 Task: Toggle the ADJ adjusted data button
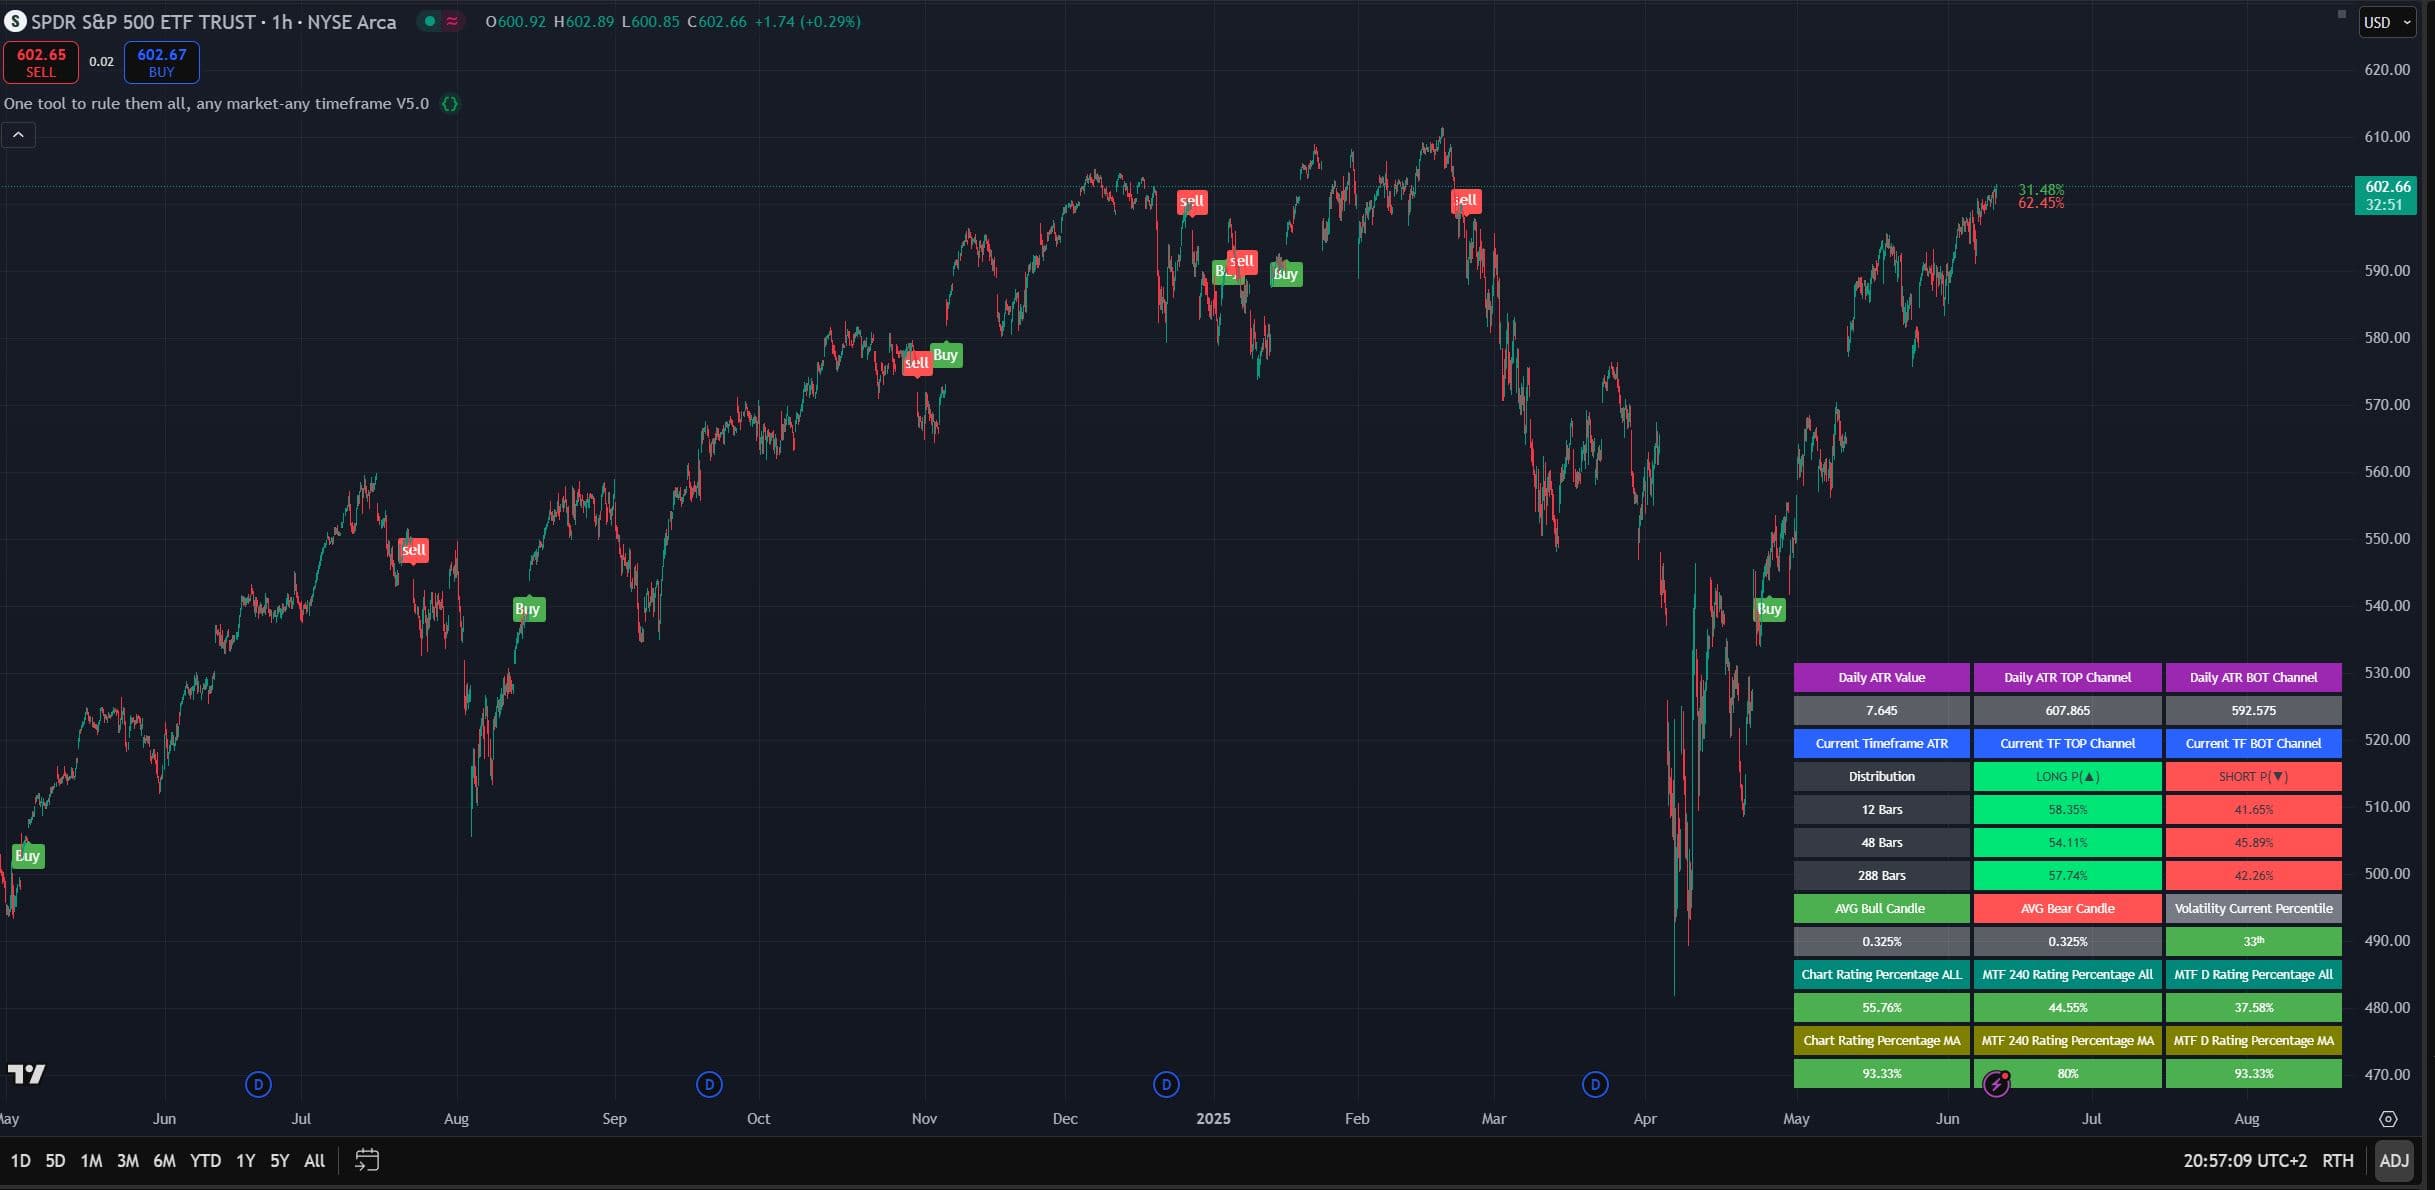click(2393, 1161)
